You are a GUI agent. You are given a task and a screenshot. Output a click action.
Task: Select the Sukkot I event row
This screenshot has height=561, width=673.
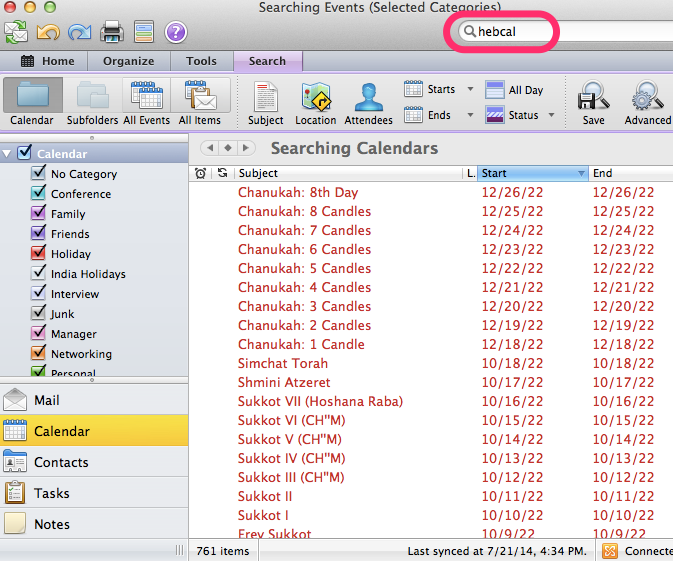(431, 515)
